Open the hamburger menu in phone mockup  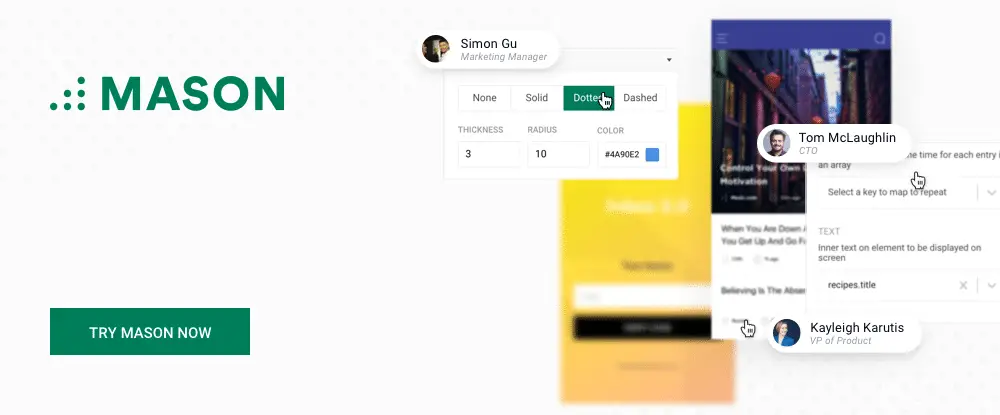(x=722, y=39)
